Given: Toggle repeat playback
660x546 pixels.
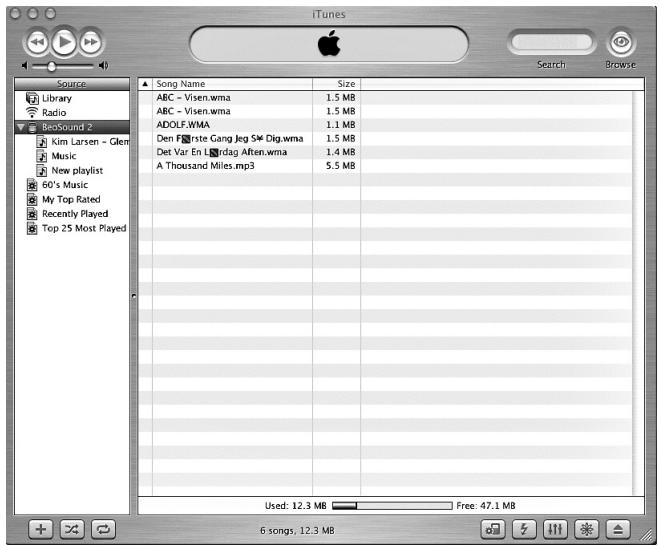Looking at the screenshot, I should point(104,529).
